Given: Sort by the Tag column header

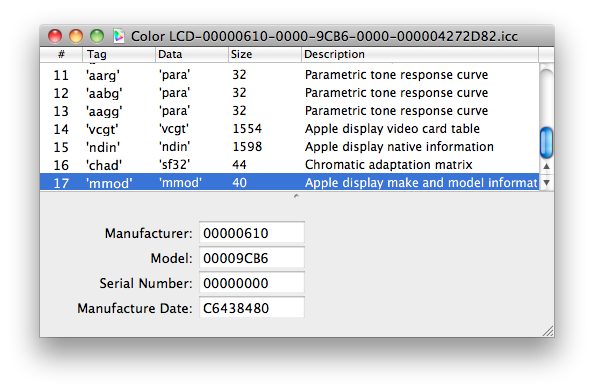Looking at the screenshot, I should (119, 55).
